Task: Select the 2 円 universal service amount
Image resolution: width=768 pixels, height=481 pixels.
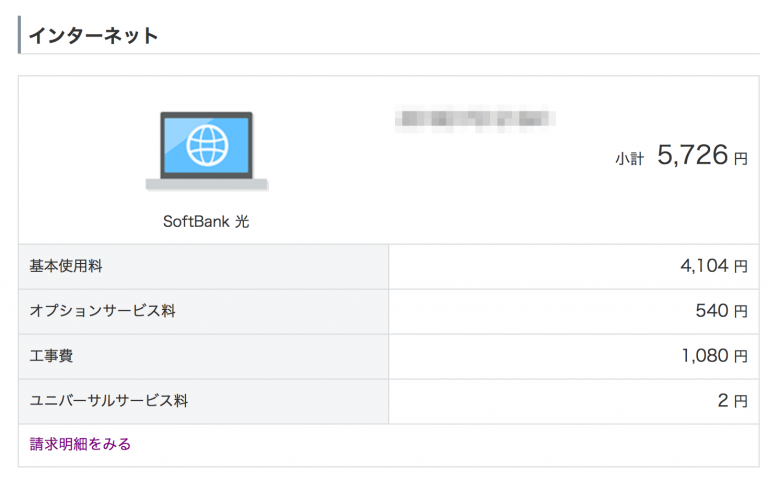Action: coord(731,401)
